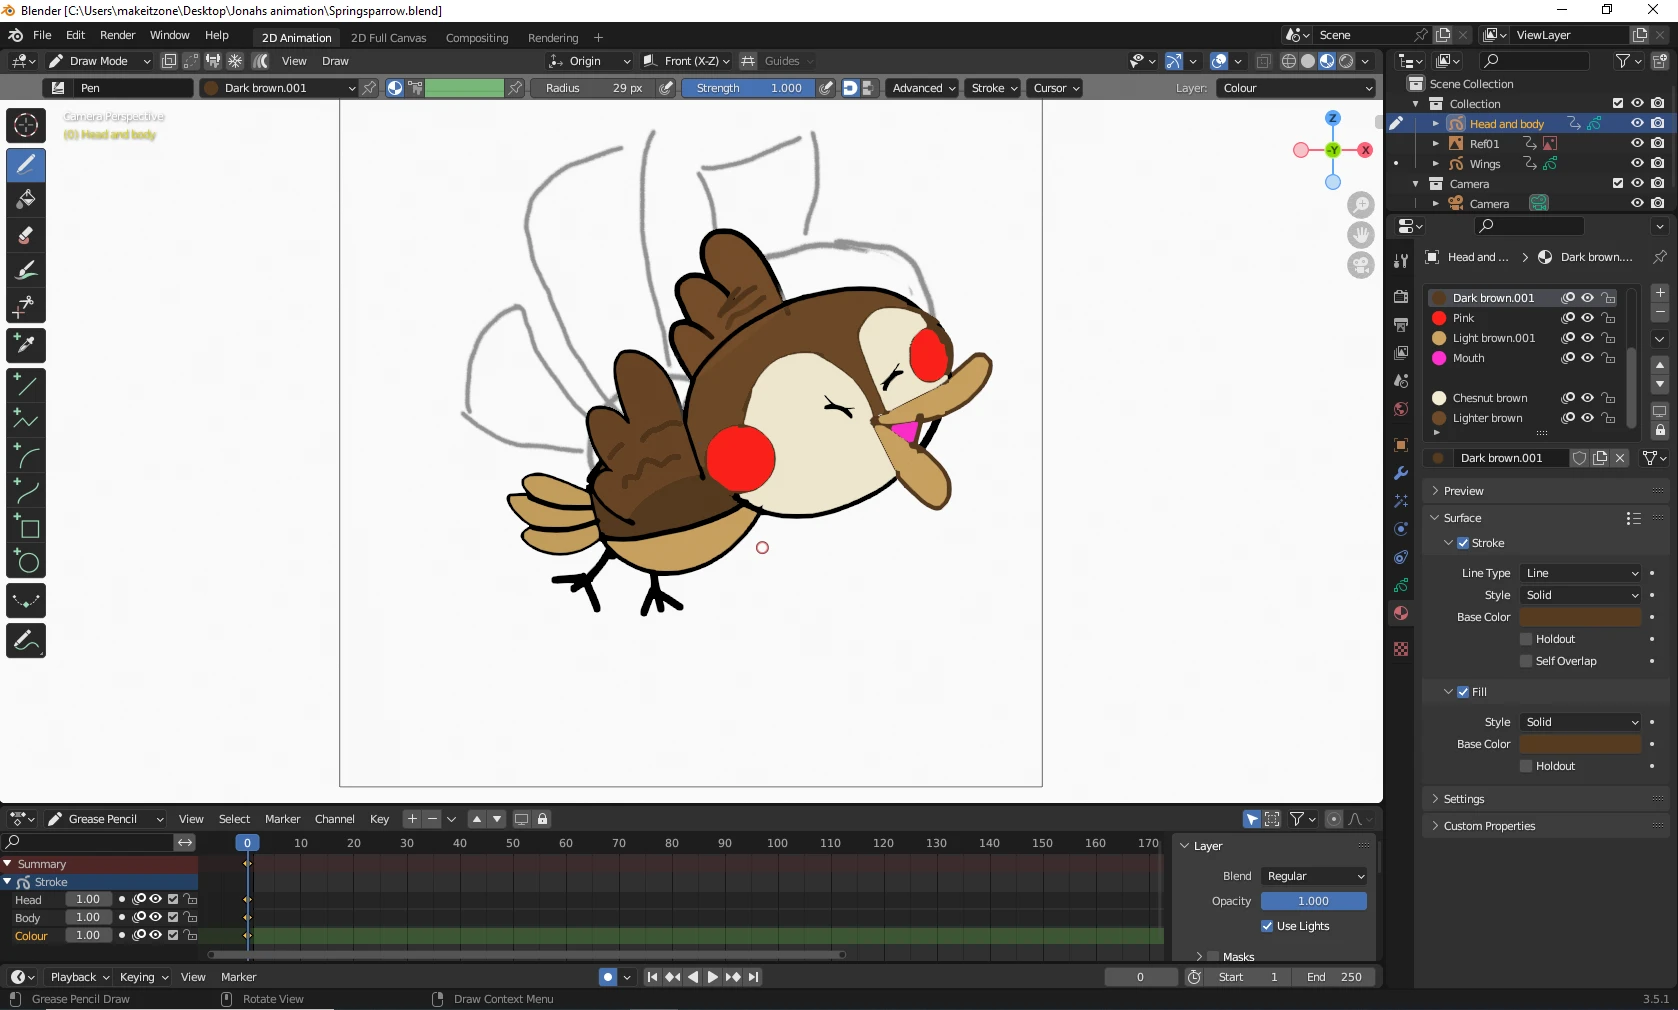1678x1010 pixels.
Task: Enable the Self Overlap checkbox
Action: [x=1526, y=661]
